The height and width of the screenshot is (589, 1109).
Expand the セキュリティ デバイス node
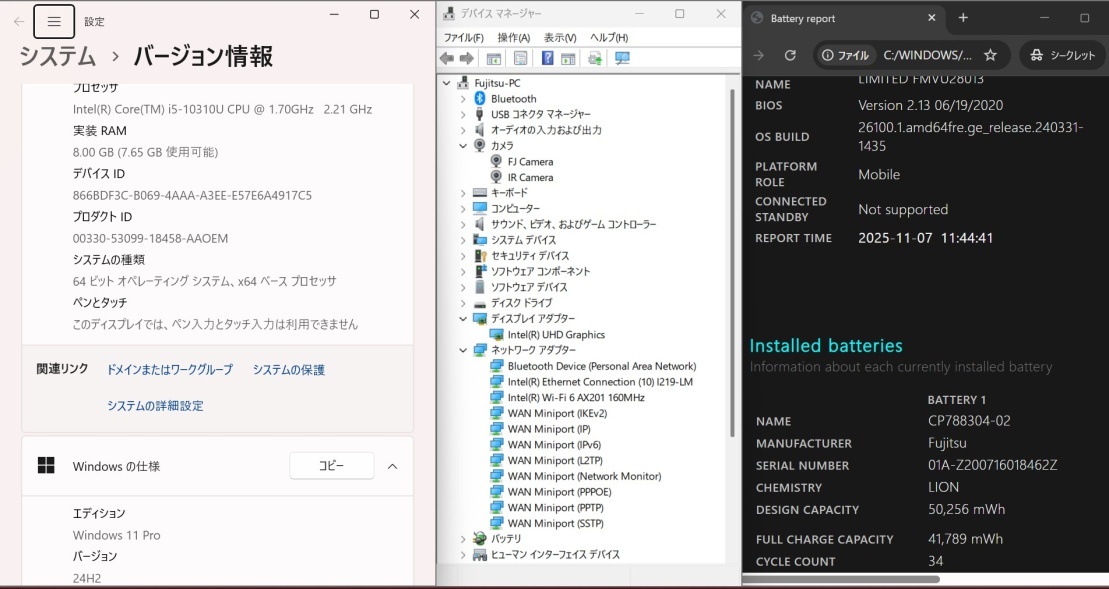click(x=463, y=256)
